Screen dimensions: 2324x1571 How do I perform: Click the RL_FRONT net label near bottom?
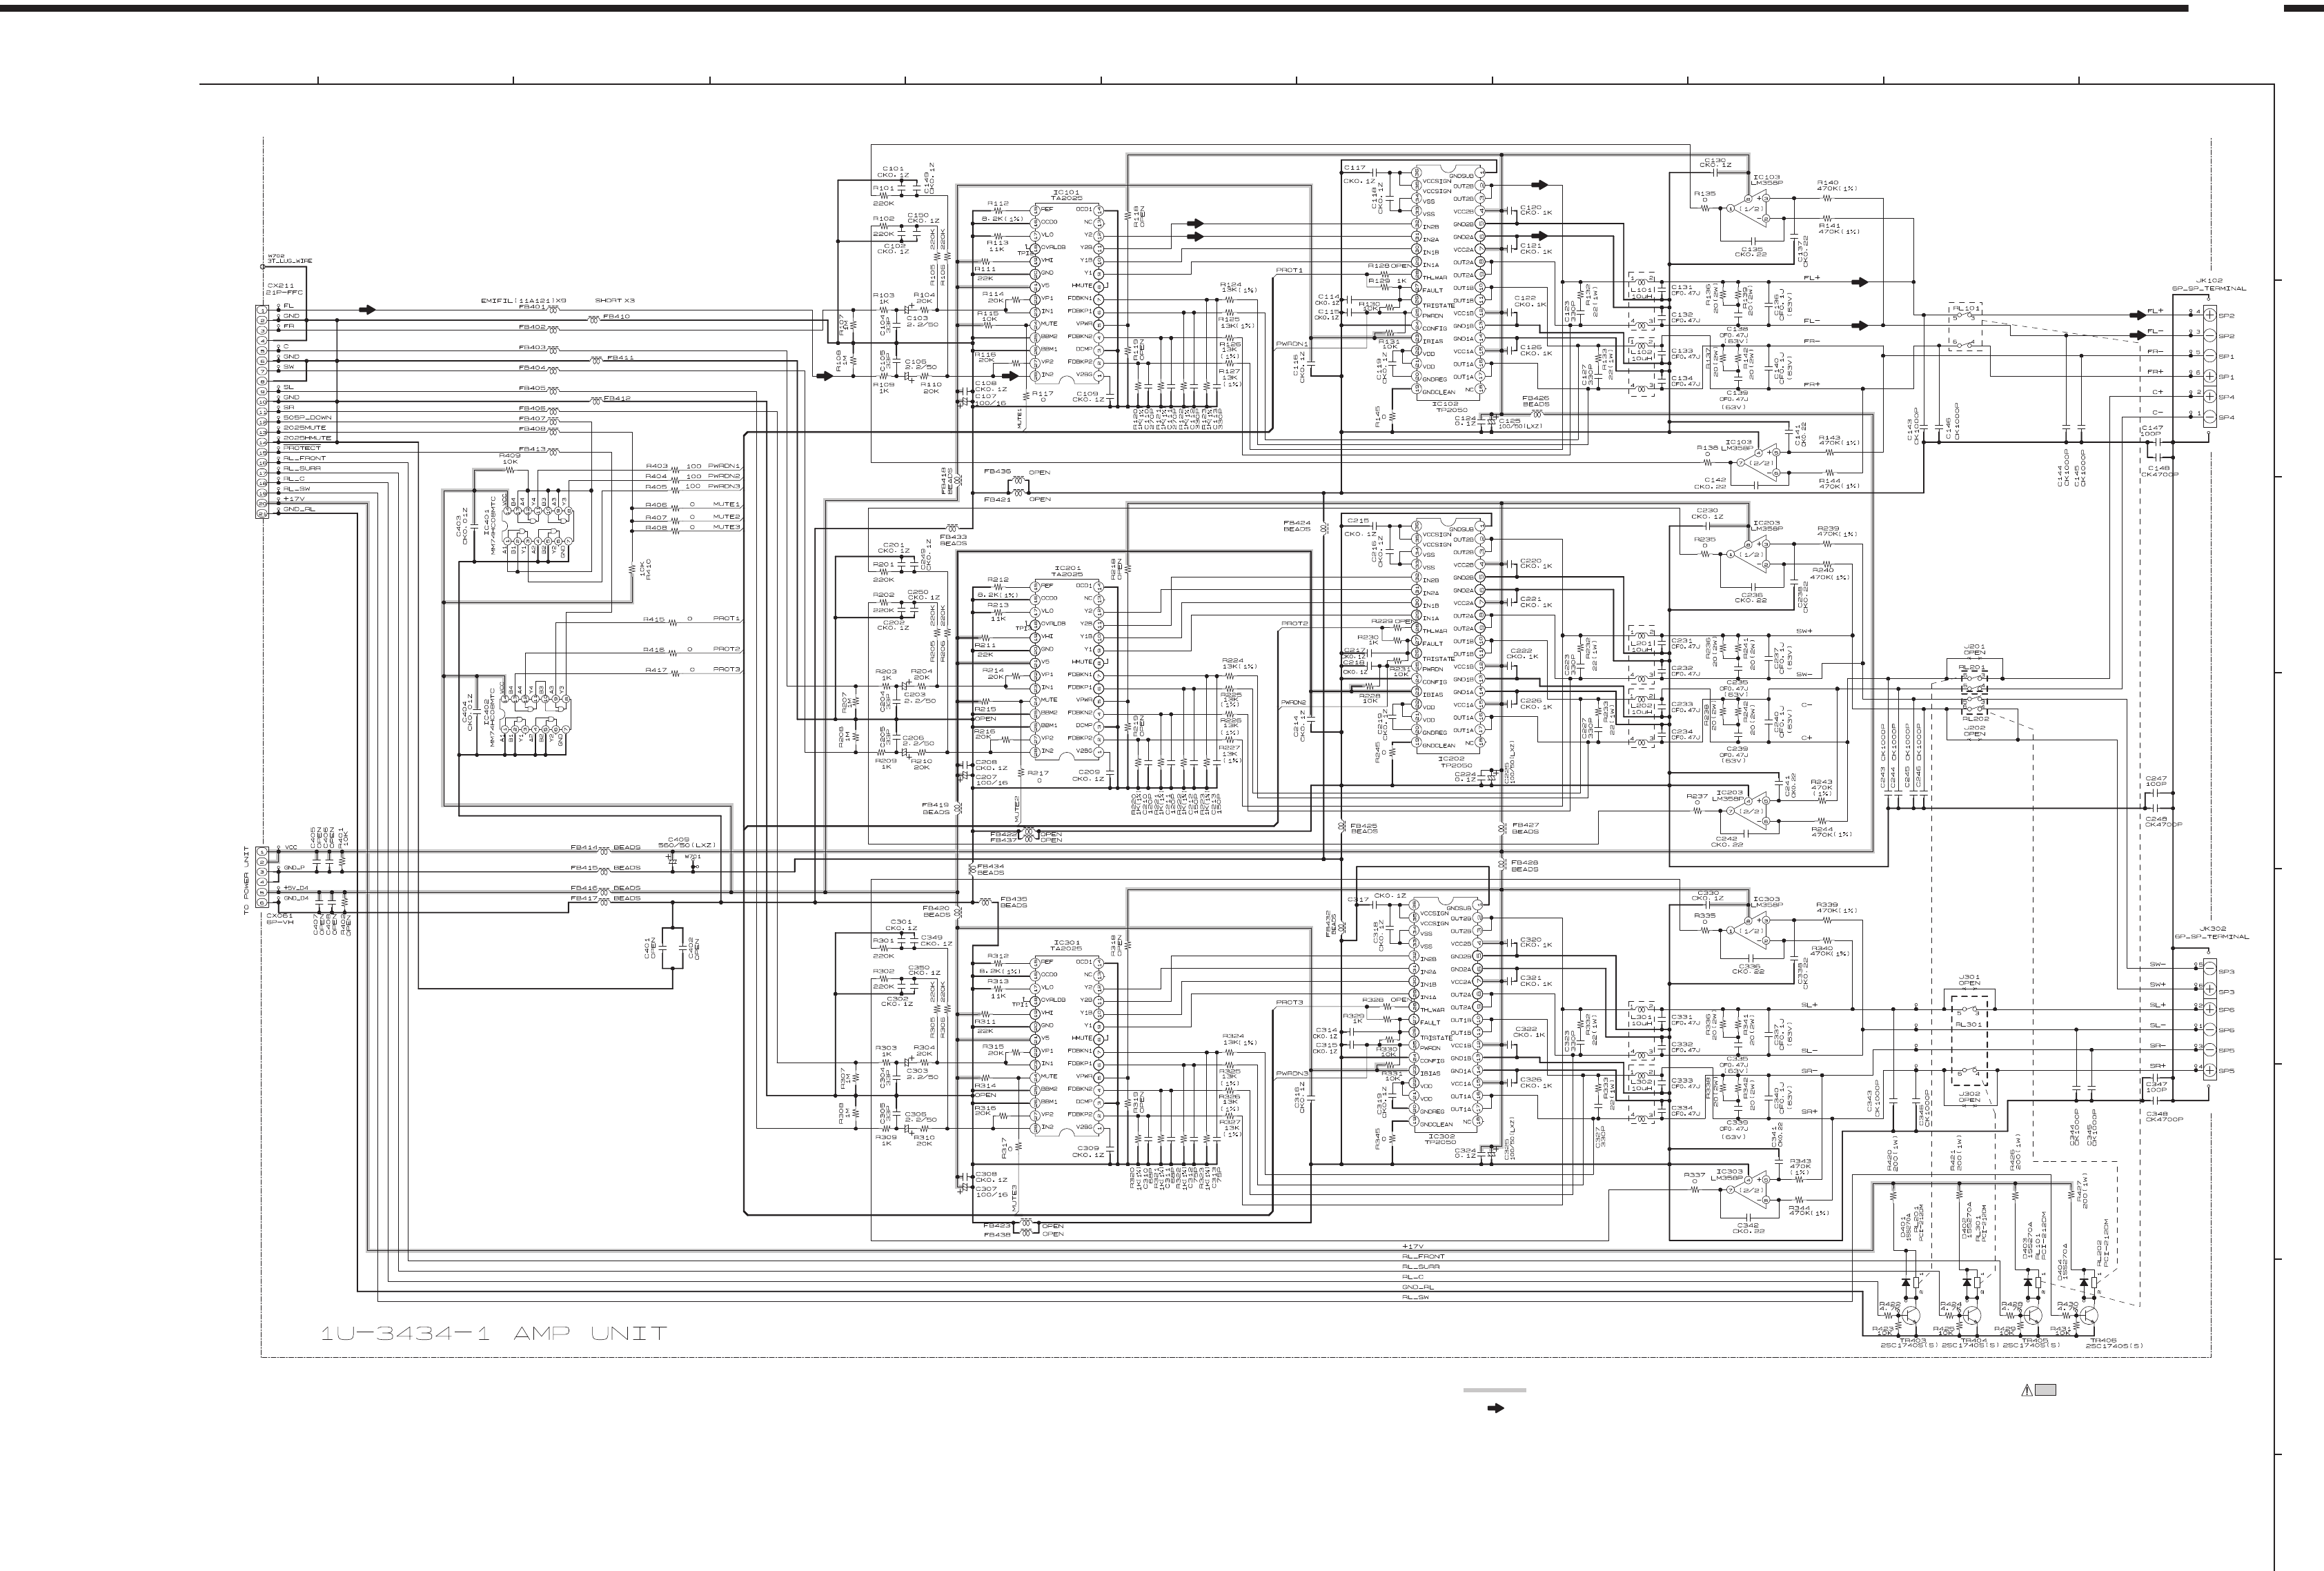click(x=1423, y=1256)
